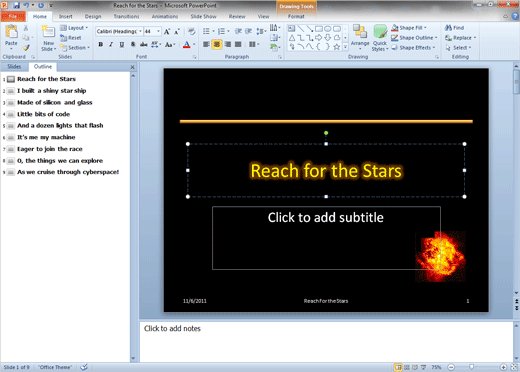Toggle Align Text Right
Screen dimensions: 520x372
coord(228,44)
